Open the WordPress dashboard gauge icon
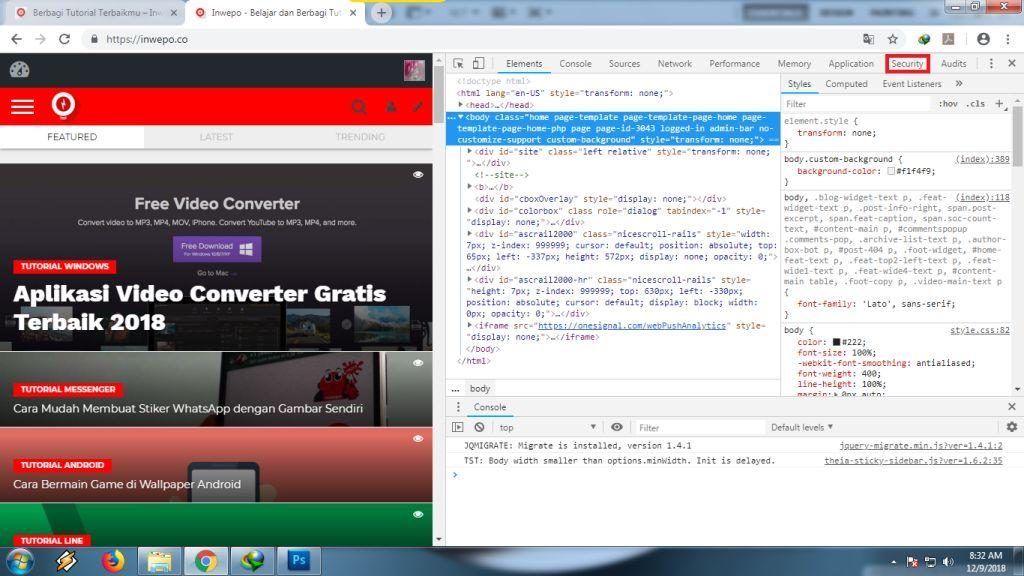The width and height of the screenshot is (1024, 576). tap(20, 69)
